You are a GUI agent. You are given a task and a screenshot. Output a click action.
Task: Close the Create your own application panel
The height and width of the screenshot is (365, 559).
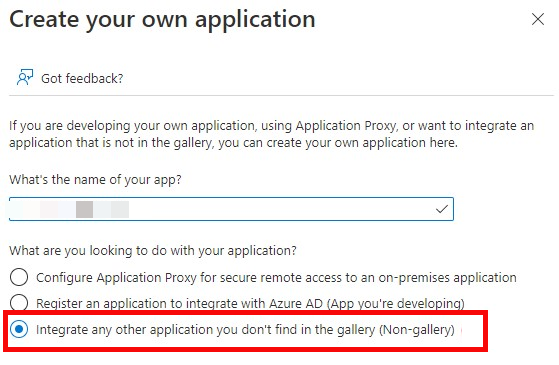coord(538,19)
